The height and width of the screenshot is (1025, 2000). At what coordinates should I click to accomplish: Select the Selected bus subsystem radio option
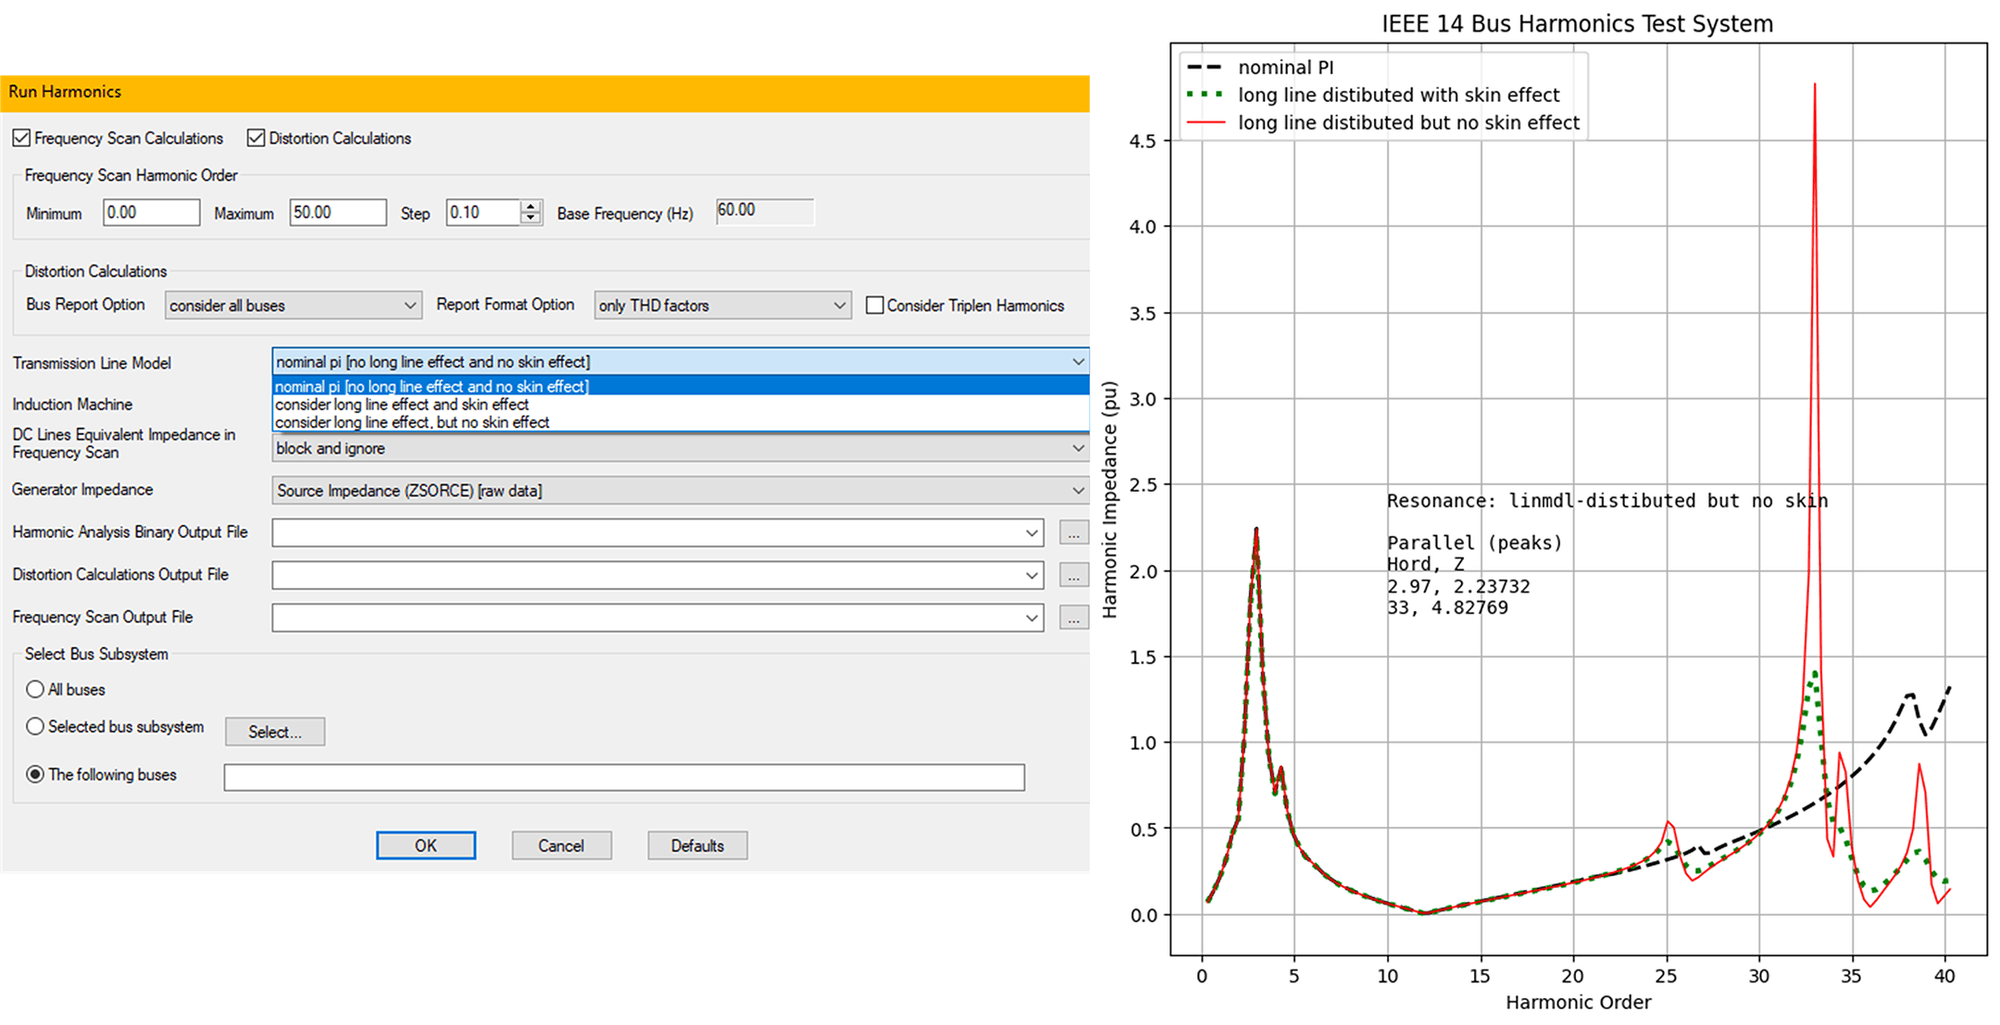(x=35, y=727)
